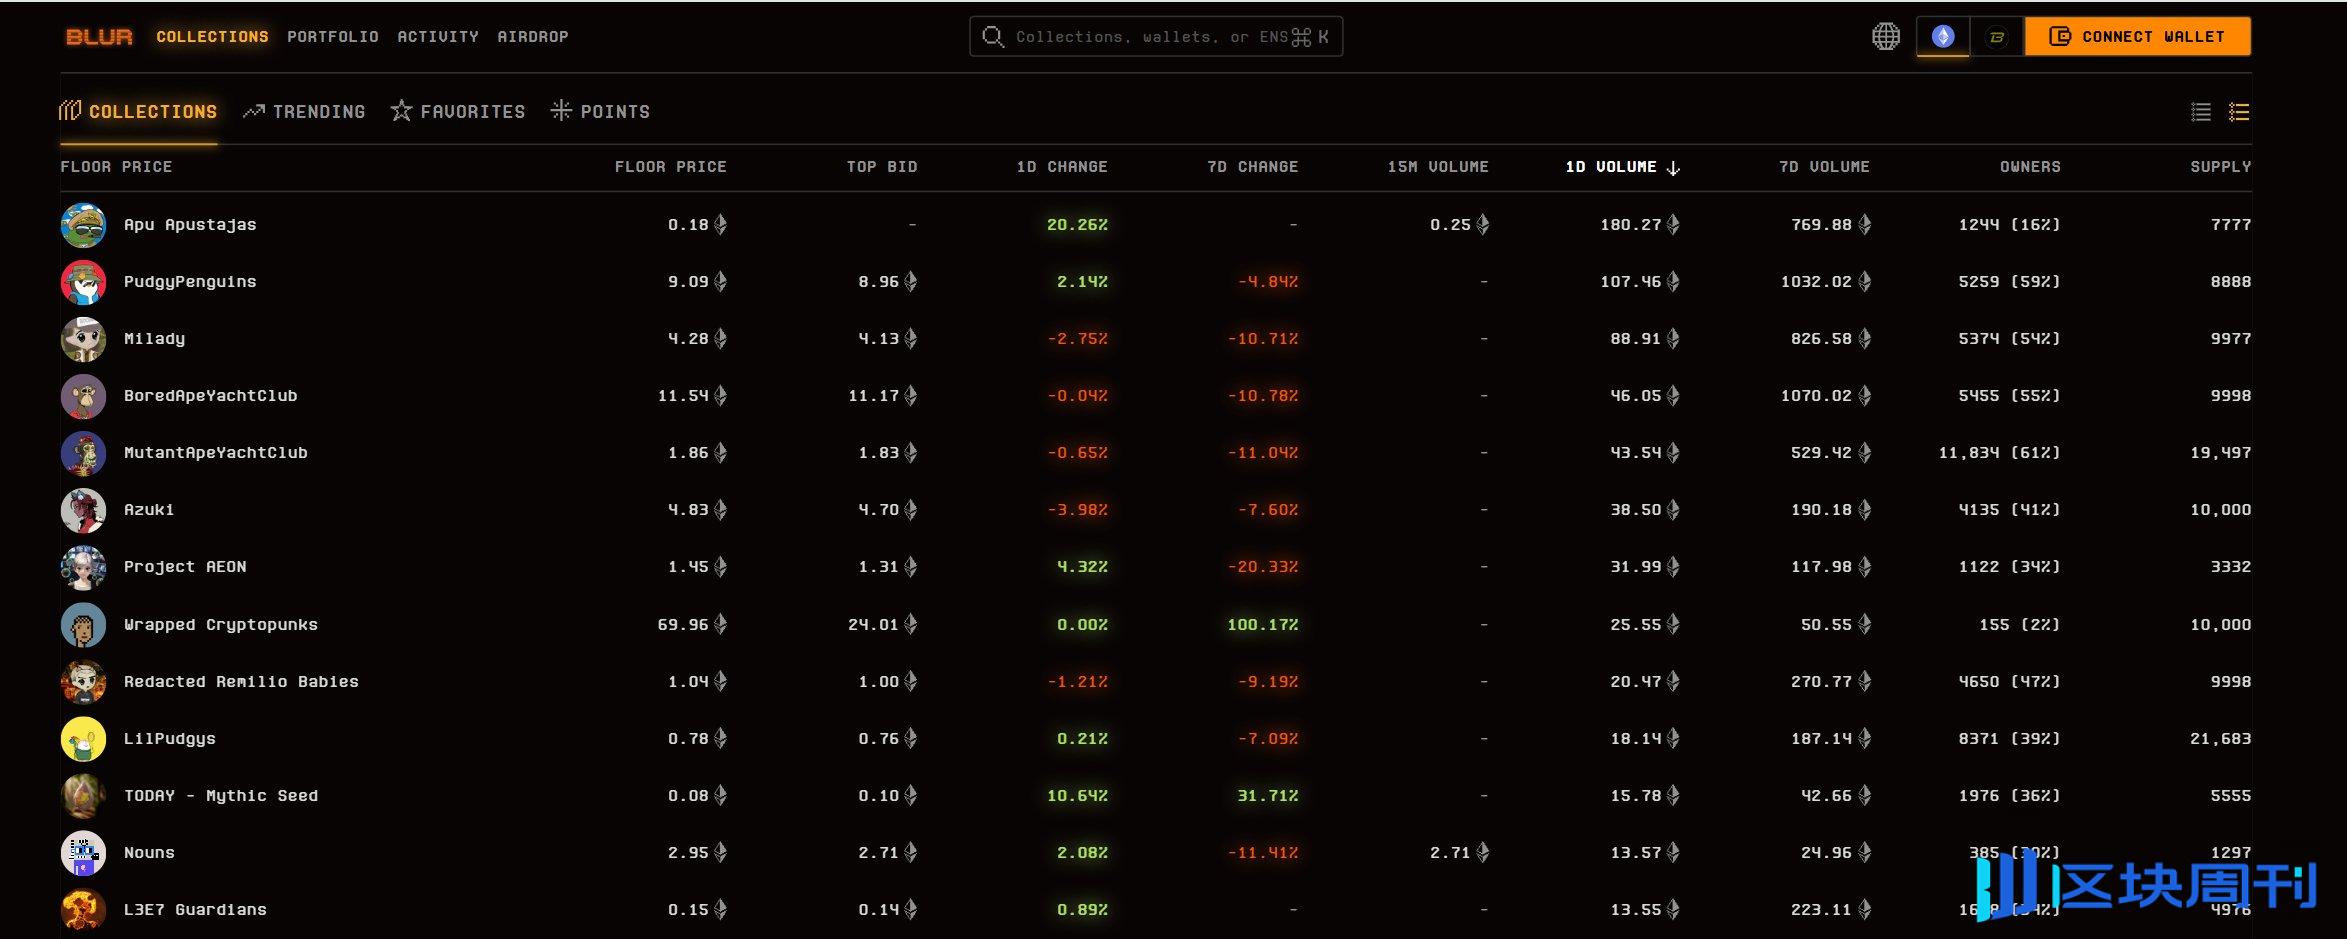2347x939 pixels.
Task: Open the Collections top nav item
Action: tap(212, 37)
